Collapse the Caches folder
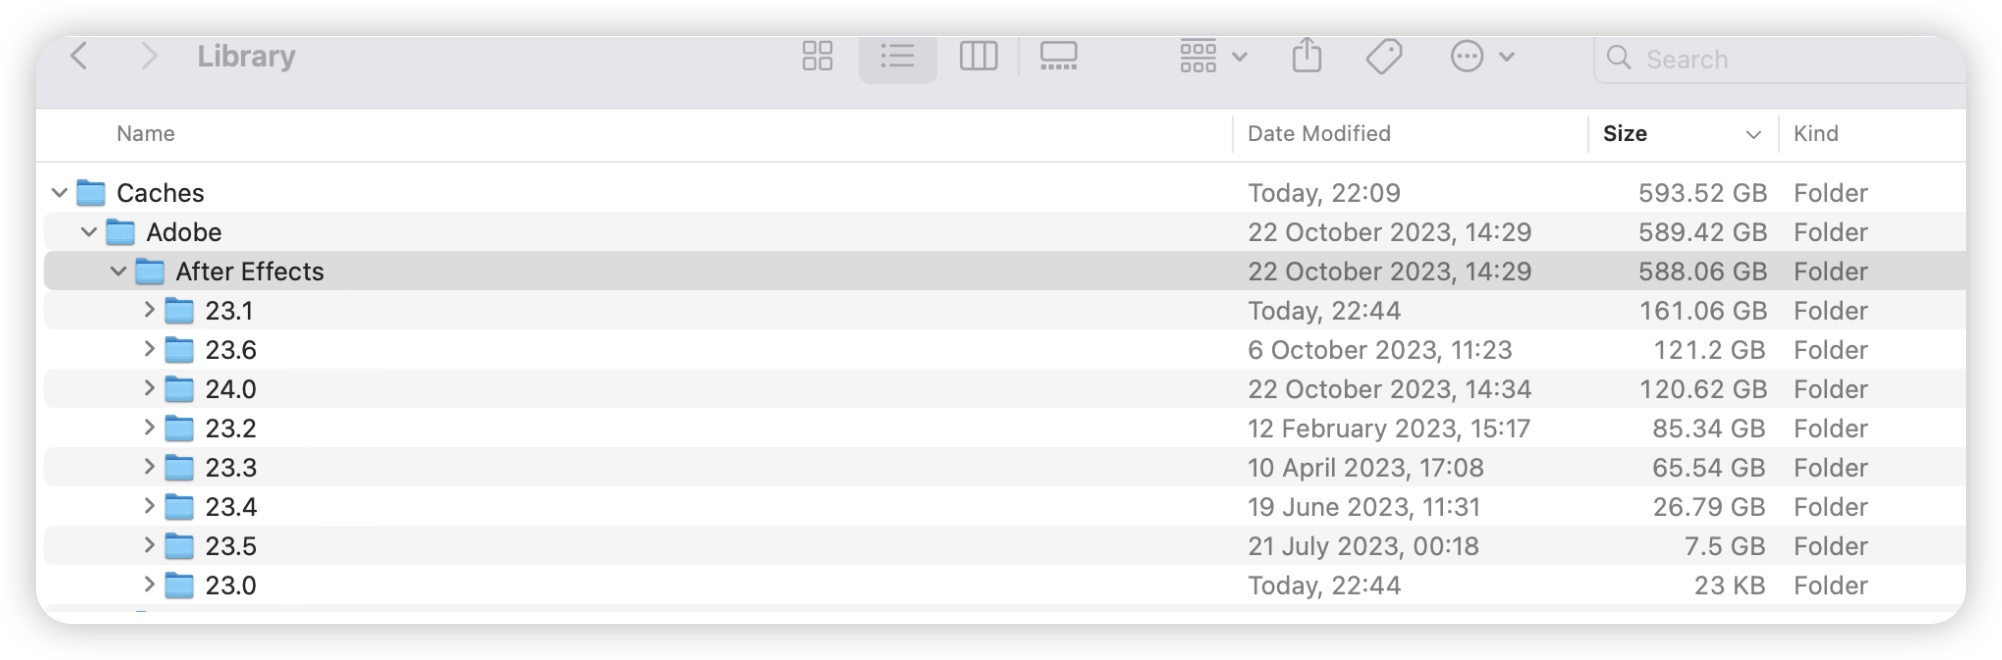Viewport: 2002px width, 660px height. [x=60, y=192]
